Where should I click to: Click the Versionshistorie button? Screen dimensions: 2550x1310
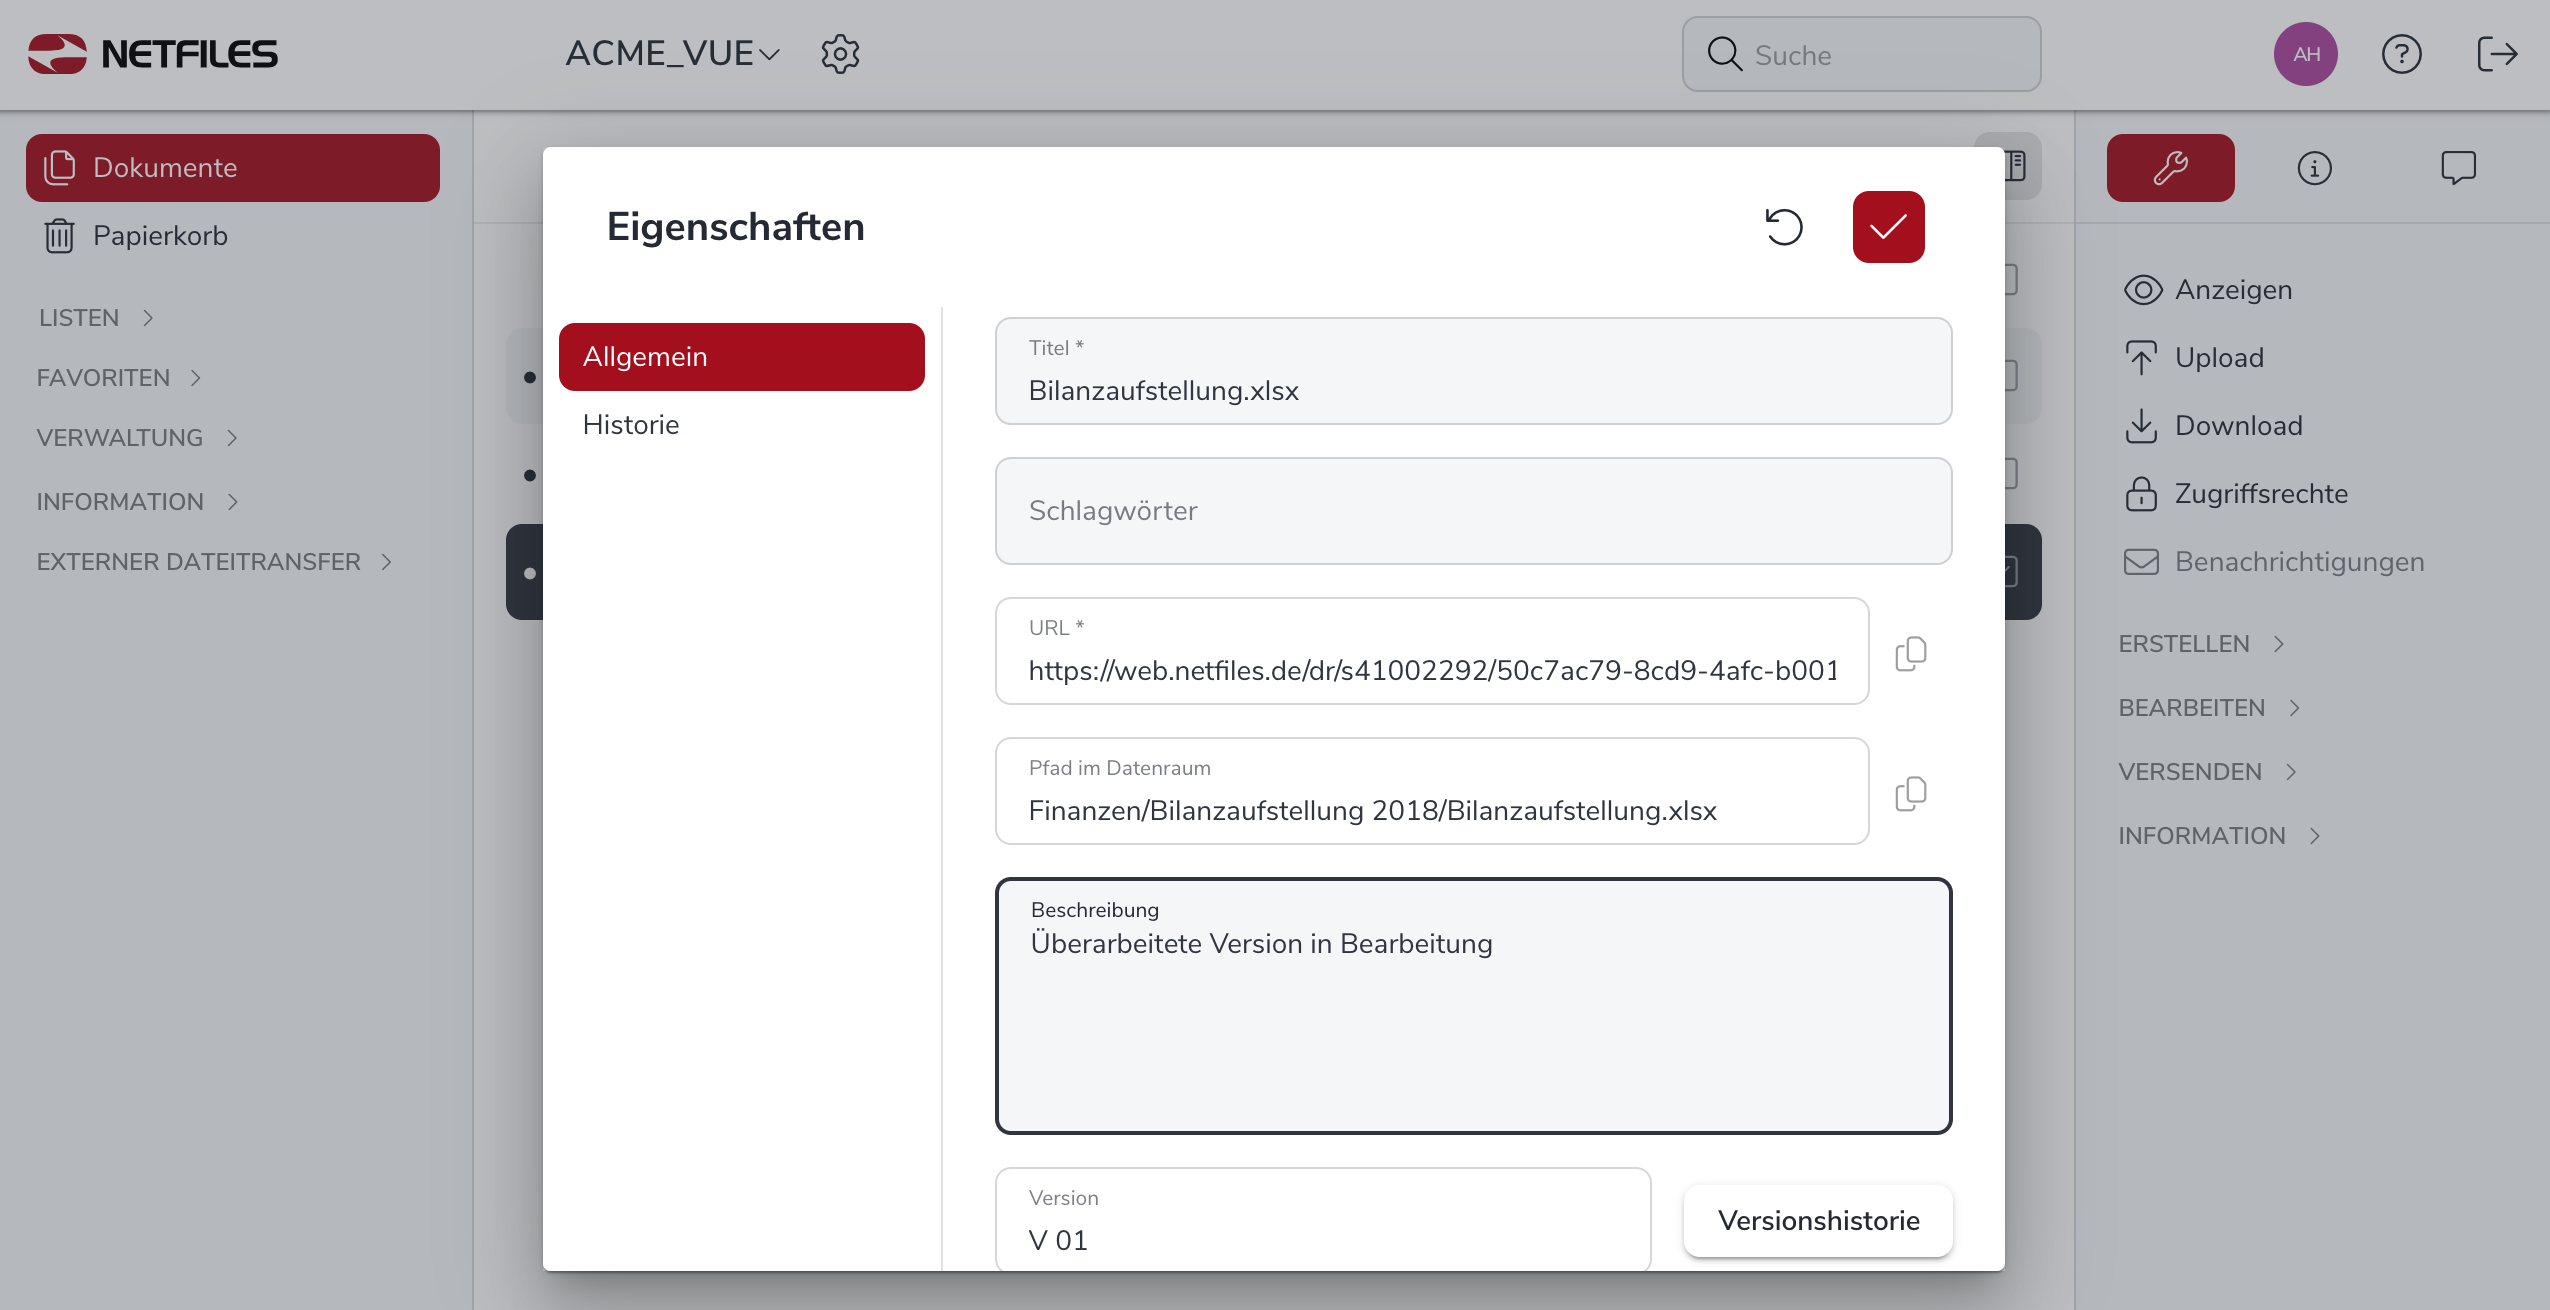[x=1817, y=1220]
